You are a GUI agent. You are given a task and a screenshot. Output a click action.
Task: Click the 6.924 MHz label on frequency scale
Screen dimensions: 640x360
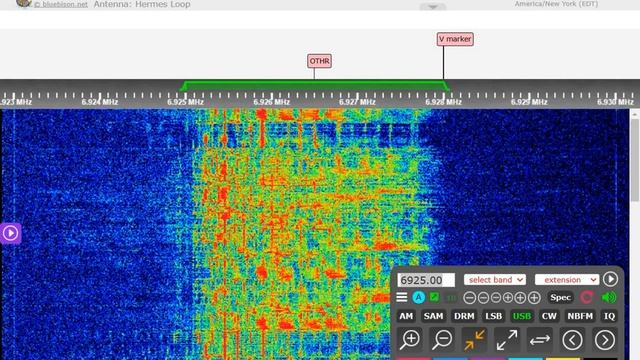[x=100, y=102]
